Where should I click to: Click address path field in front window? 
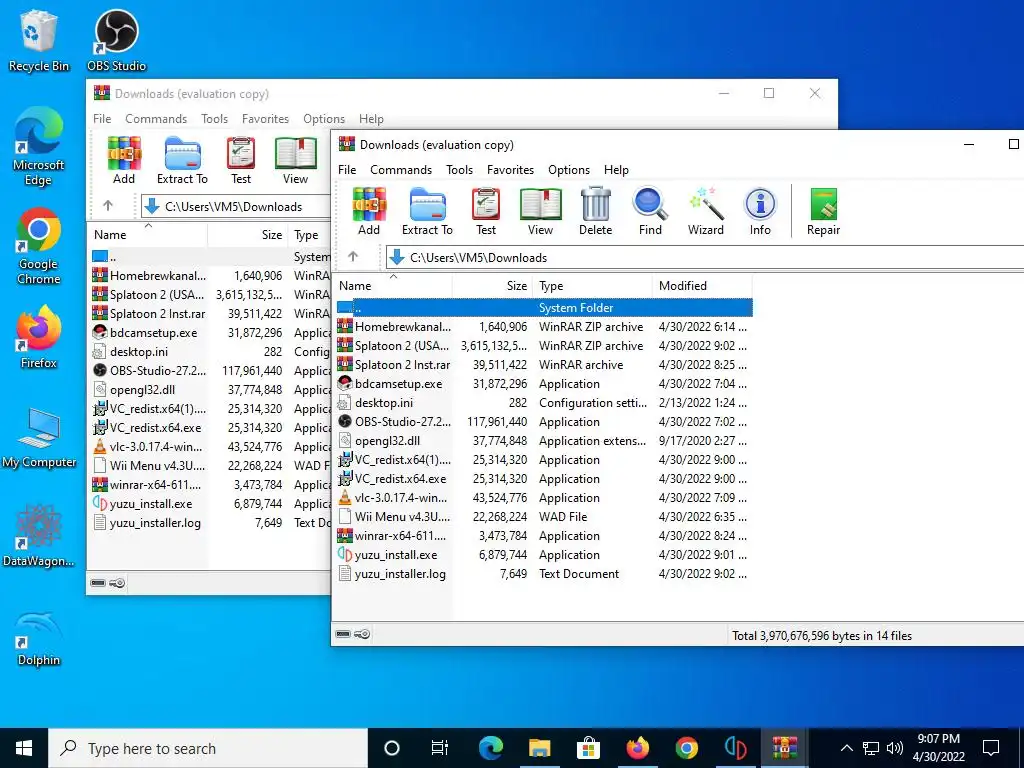pyautogui.click(x=705, y=257)
